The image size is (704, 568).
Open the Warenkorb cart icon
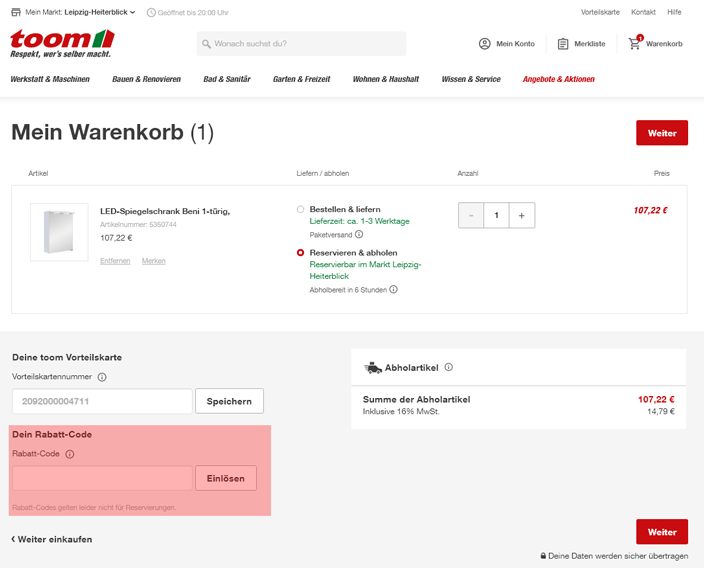[635, 43]
